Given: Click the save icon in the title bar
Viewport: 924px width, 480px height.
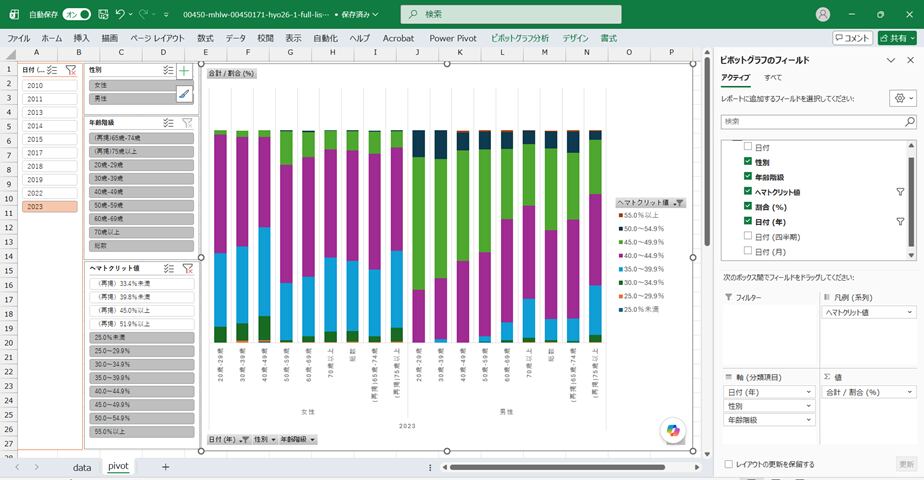Looking at the screenshot, I should point(103,14).
